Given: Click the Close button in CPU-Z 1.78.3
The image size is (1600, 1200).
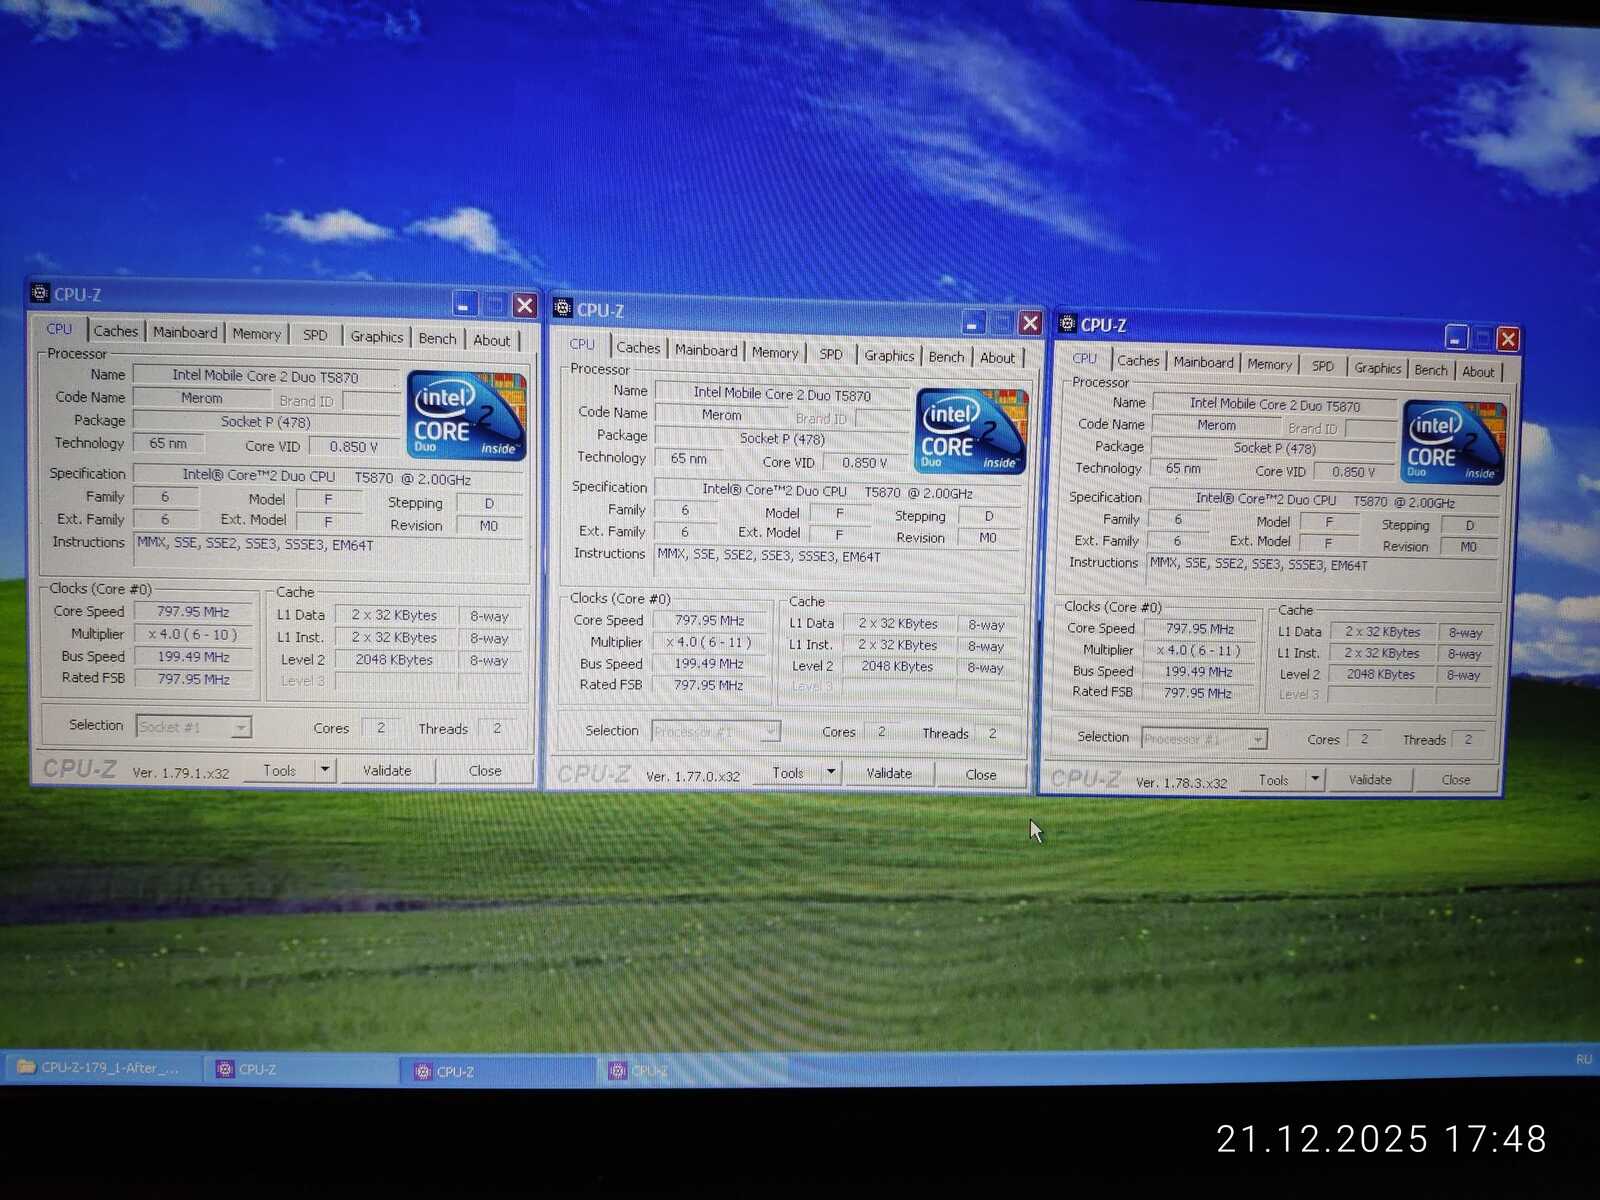Looking at the screenshot, I should [x=1456, y=780].
